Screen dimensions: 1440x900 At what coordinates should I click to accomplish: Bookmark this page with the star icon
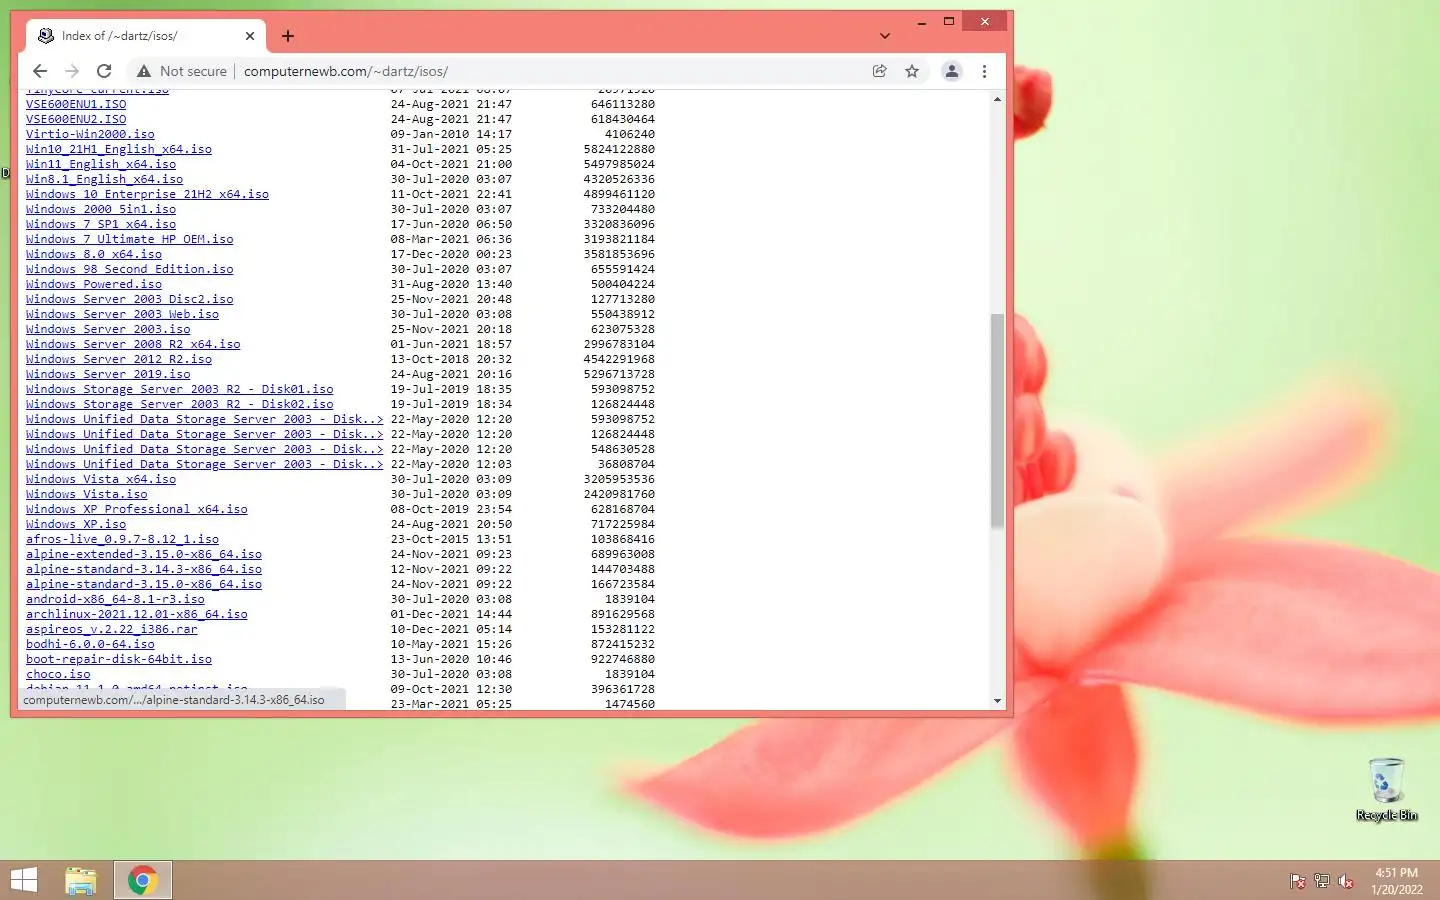912,71
